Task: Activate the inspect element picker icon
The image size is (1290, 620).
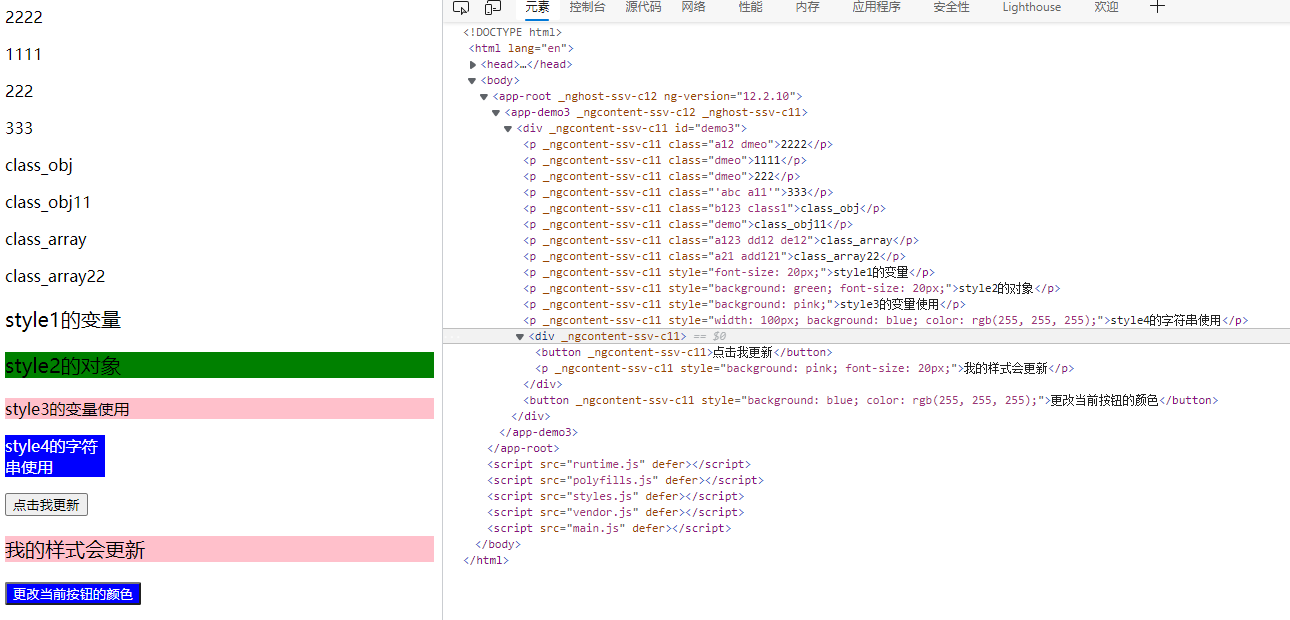Action: coord(461,7)
